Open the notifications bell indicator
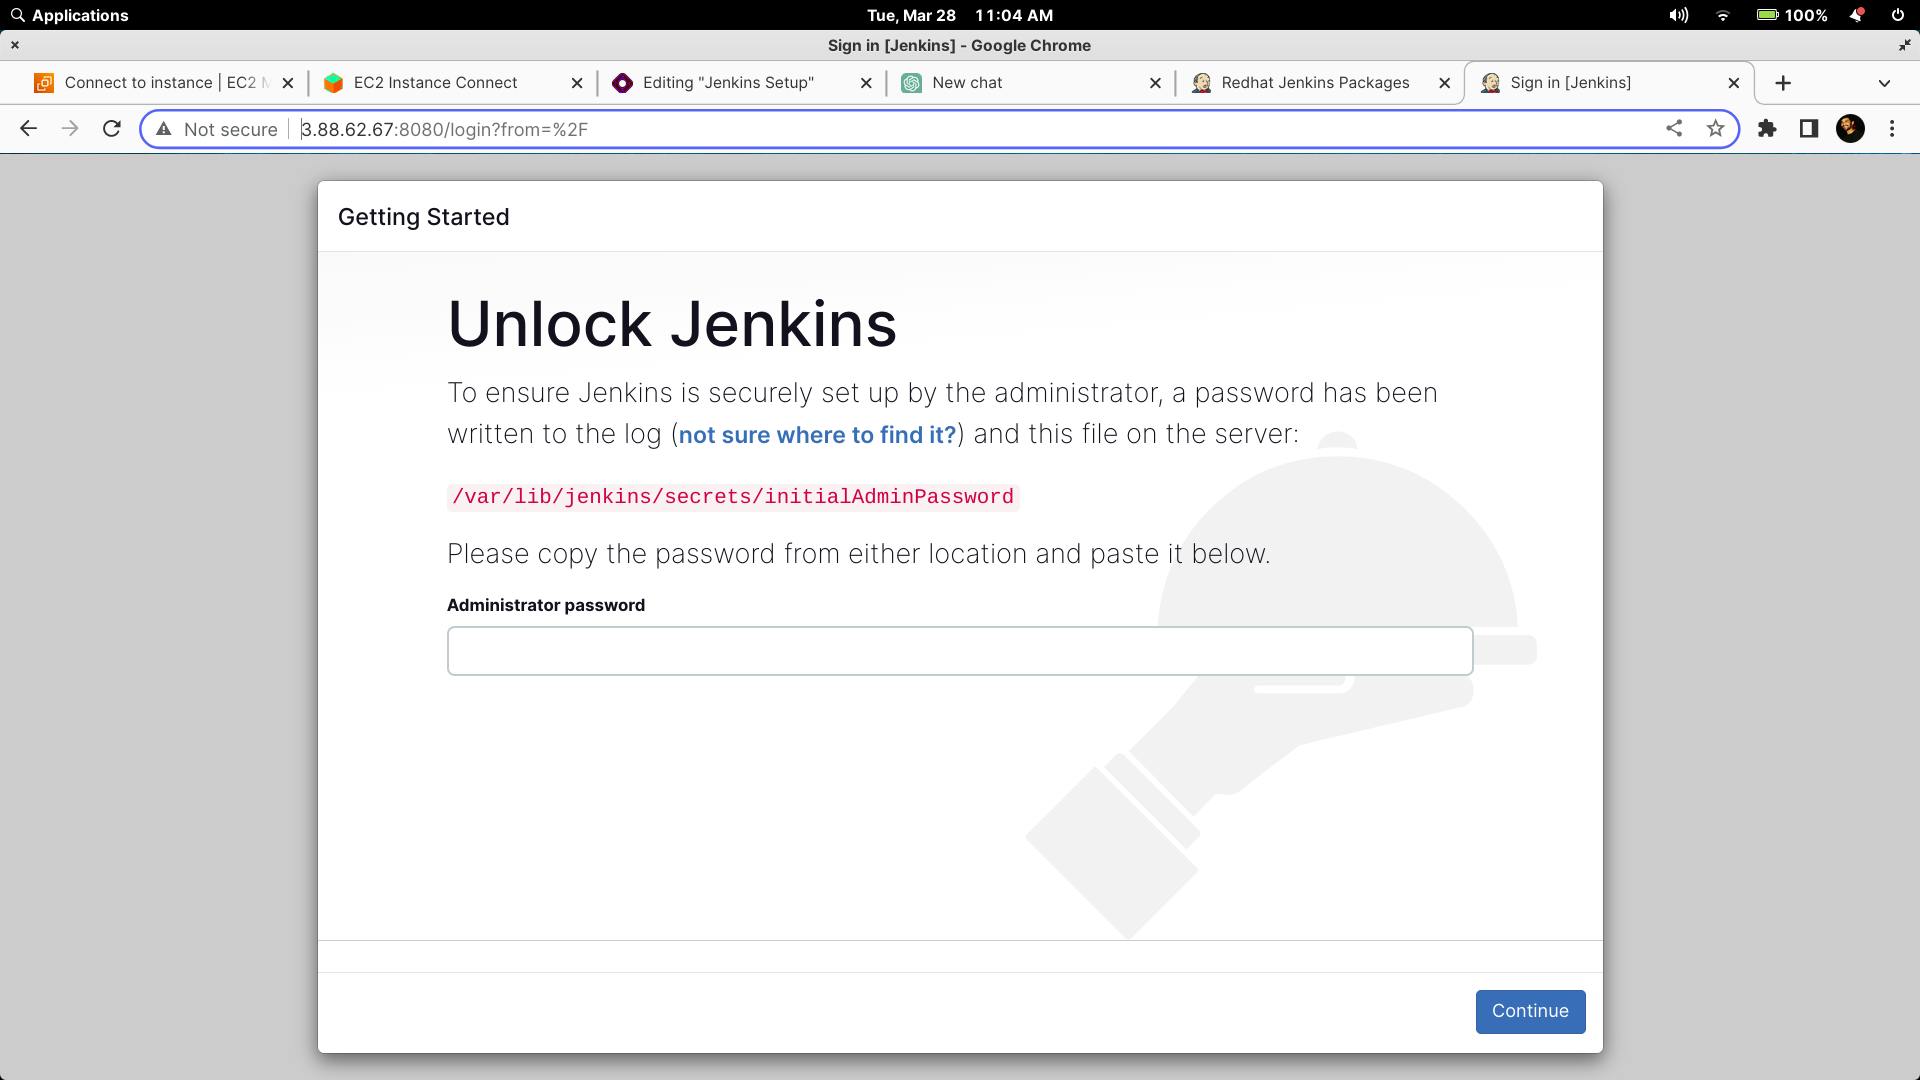The height and width of the screenshot is (1080, 1920). [1857, 15]
